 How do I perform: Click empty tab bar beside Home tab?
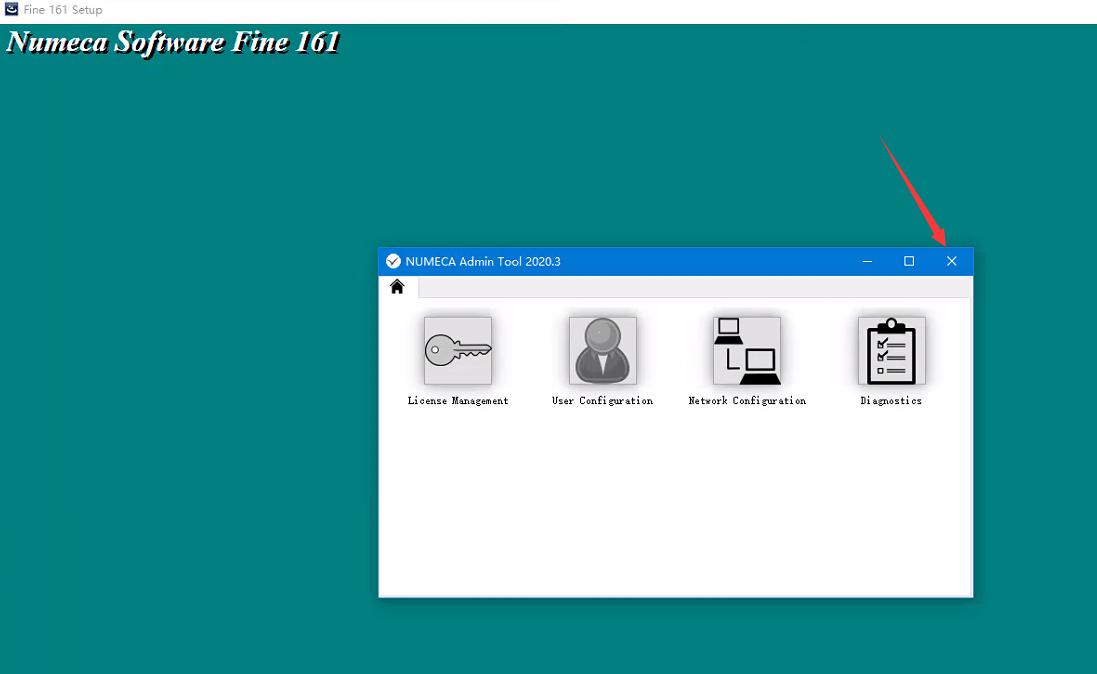[690, 288]
